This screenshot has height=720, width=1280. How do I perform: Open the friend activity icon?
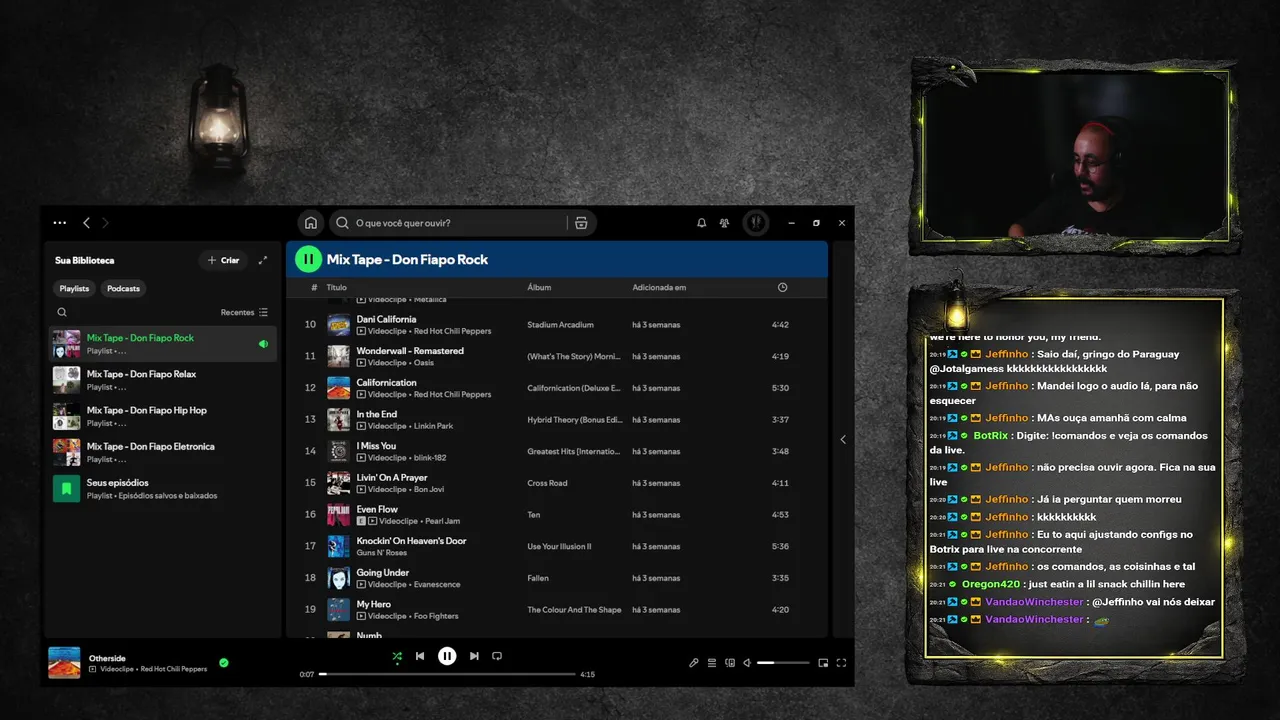click(x=725, y=223)
